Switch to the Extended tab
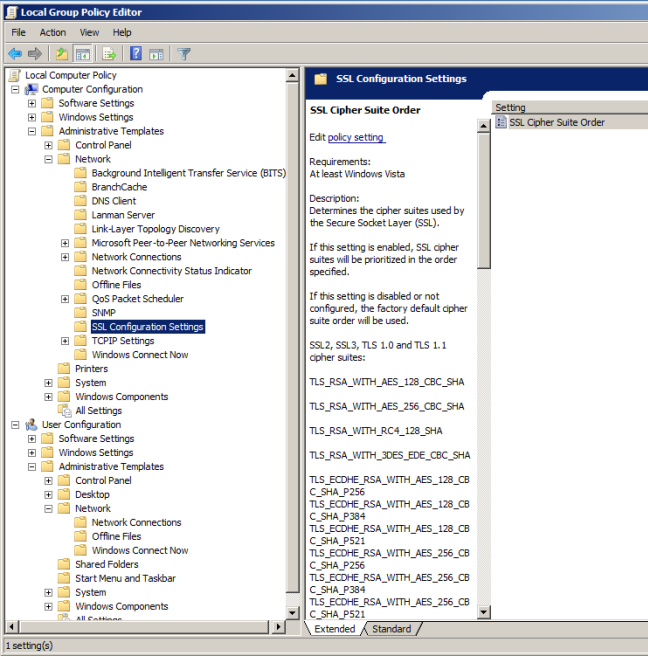 (335, 629)
